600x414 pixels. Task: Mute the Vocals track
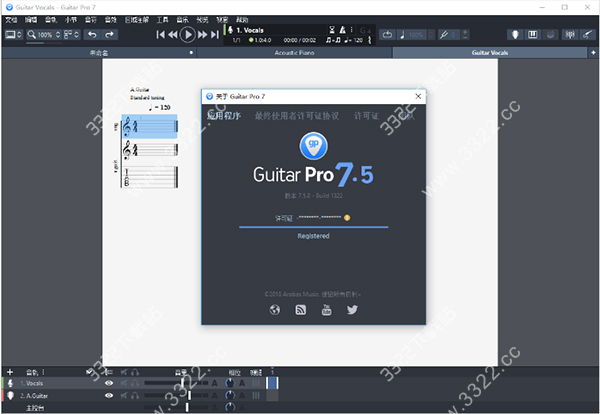[x=124, y=383]
